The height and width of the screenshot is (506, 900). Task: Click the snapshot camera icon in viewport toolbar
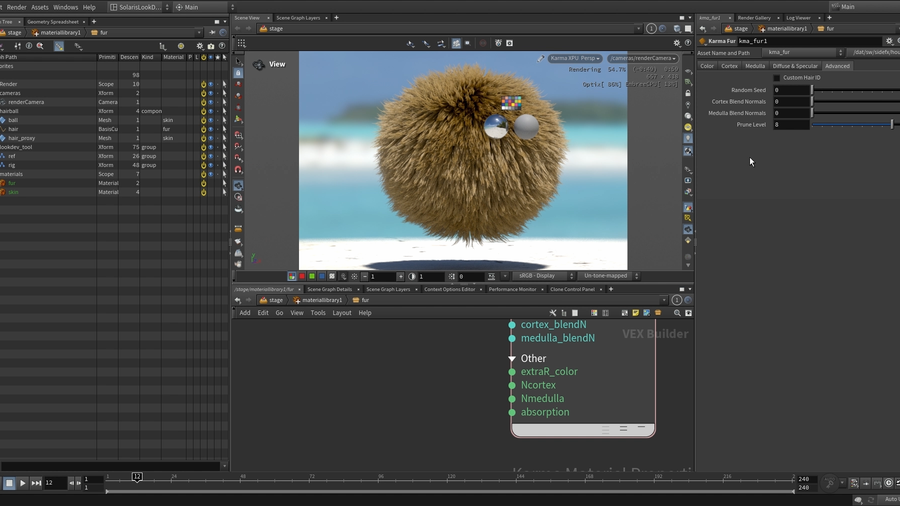pos(509,43)
